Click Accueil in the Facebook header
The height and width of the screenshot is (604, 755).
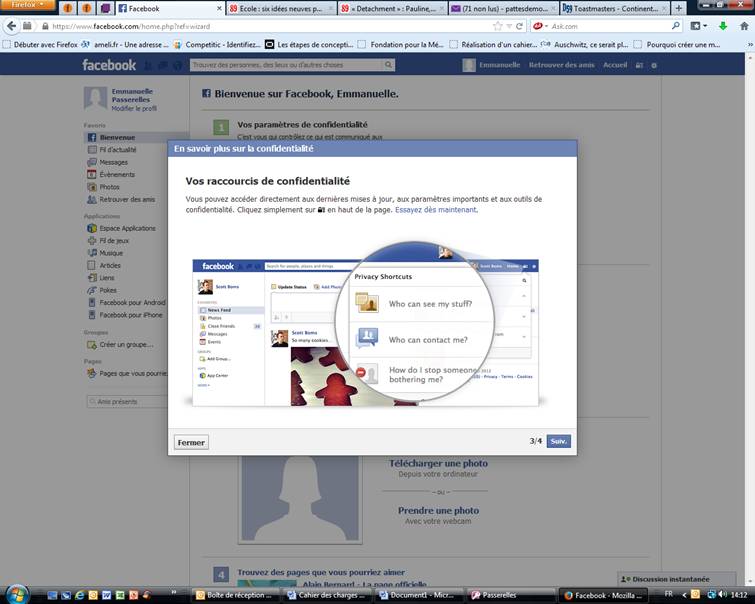click(x=615, y=65)
